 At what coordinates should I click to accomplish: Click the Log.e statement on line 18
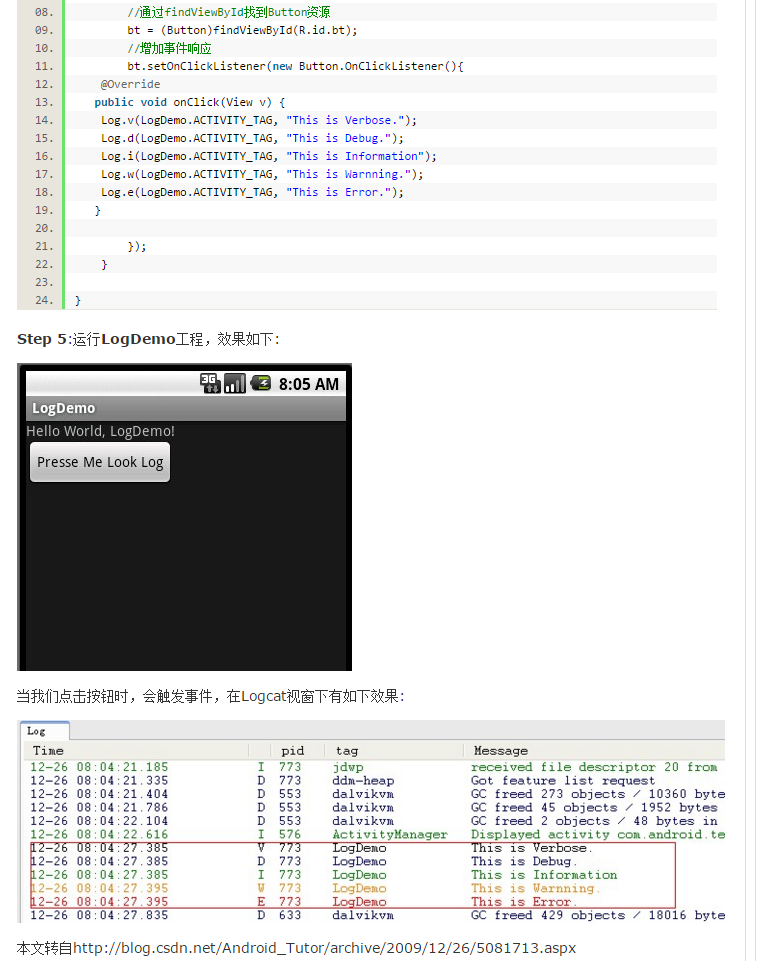[252, 192]
